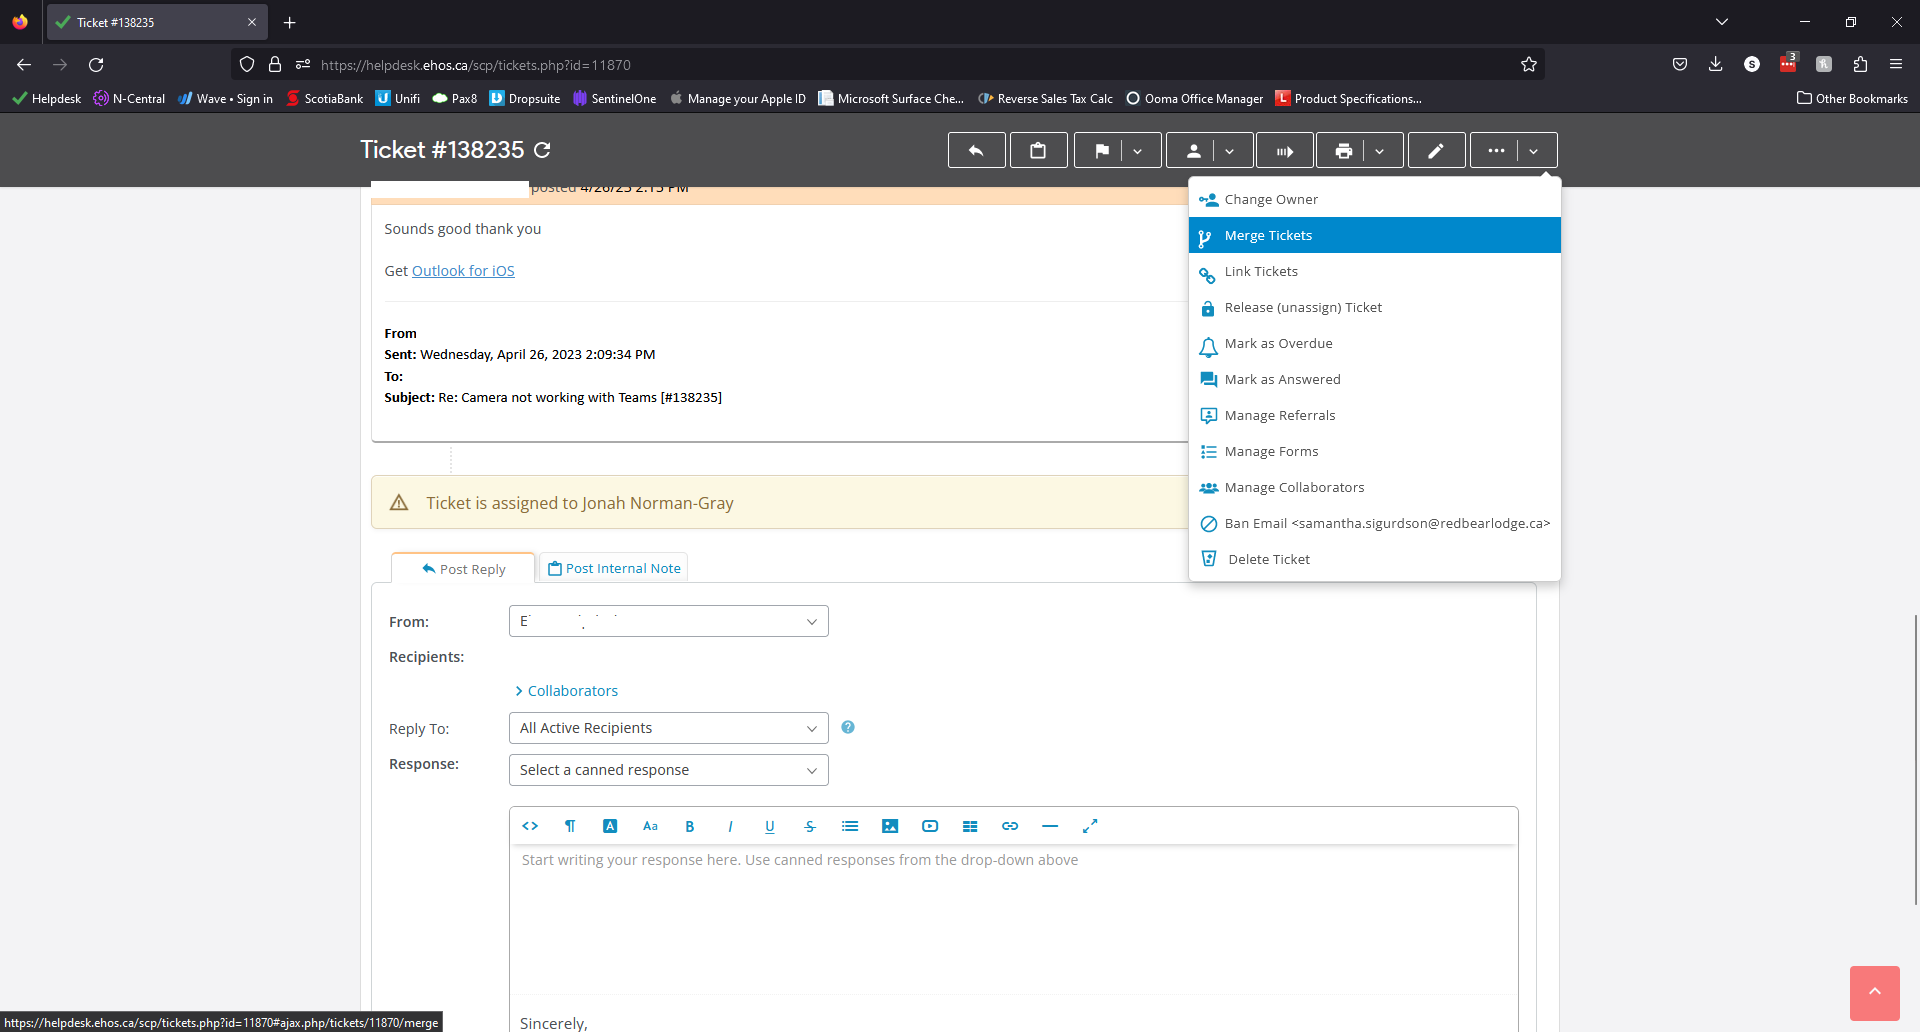
Task: Select Merge Tickets from the menu
Action: [1268, 235]
